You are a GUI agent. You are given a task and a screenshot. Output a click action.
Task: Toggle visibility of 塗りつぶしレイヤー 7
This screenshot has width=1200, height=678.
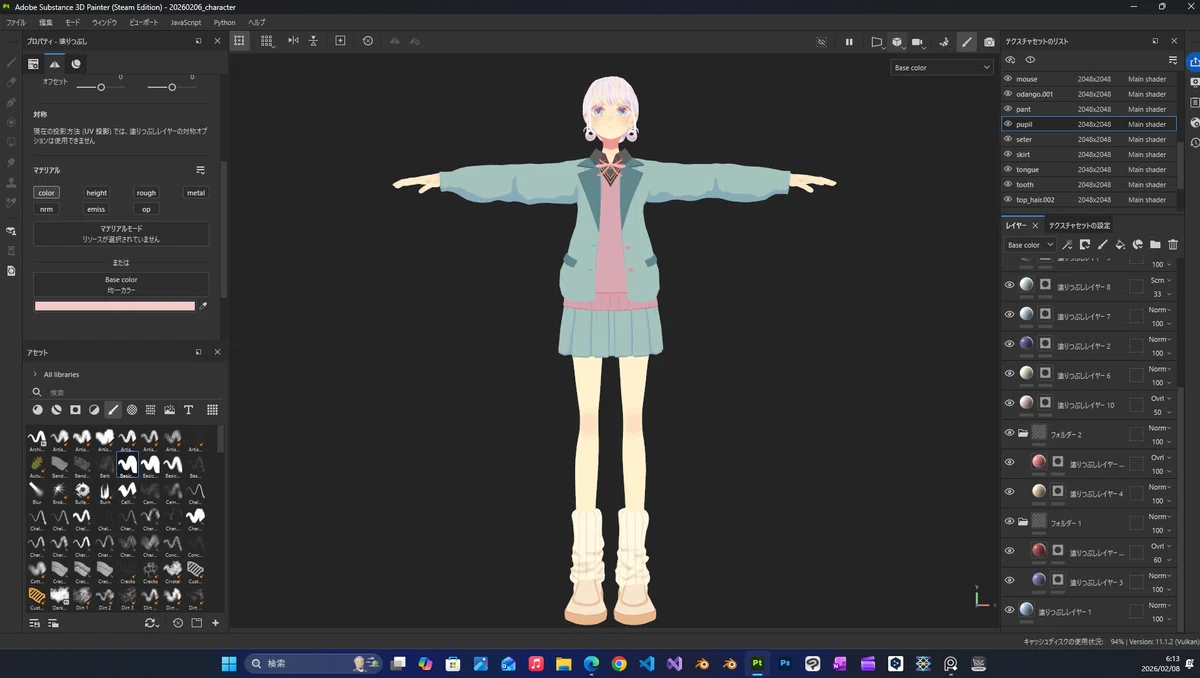tap(1009, 314)
